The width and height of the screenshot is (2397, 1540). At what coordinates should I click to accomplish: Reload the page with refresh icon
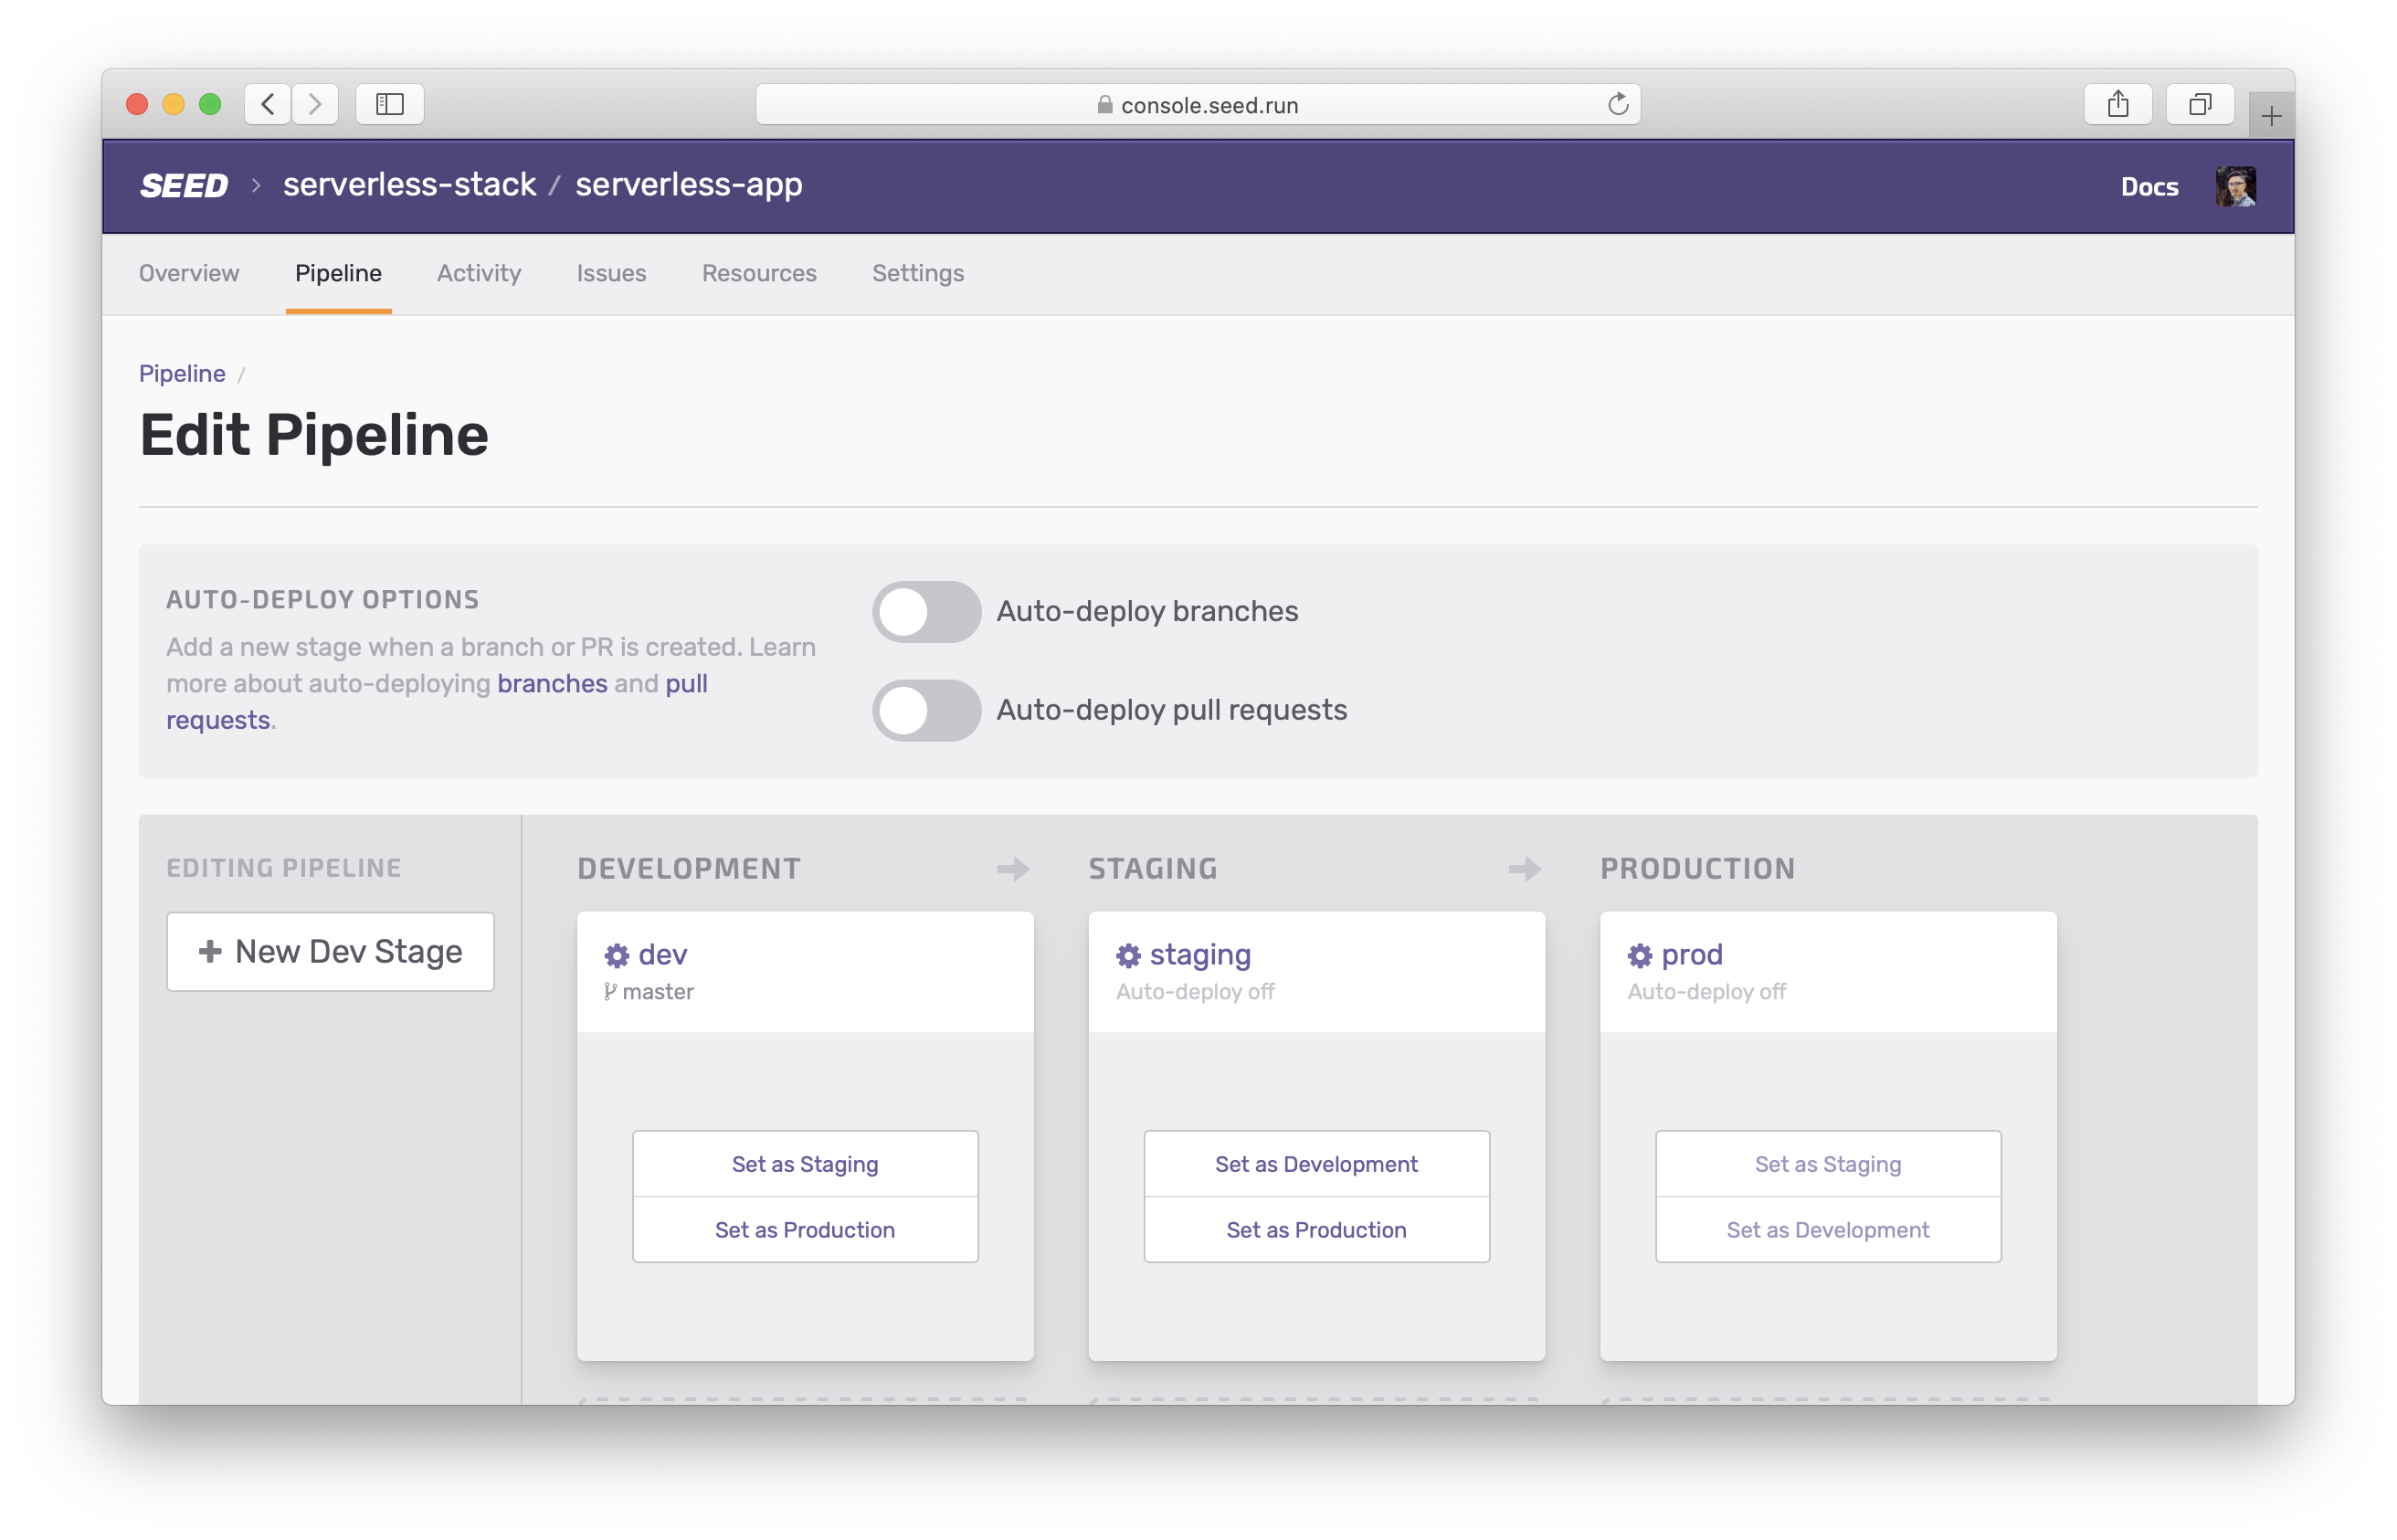click(x=1618, y=104)
